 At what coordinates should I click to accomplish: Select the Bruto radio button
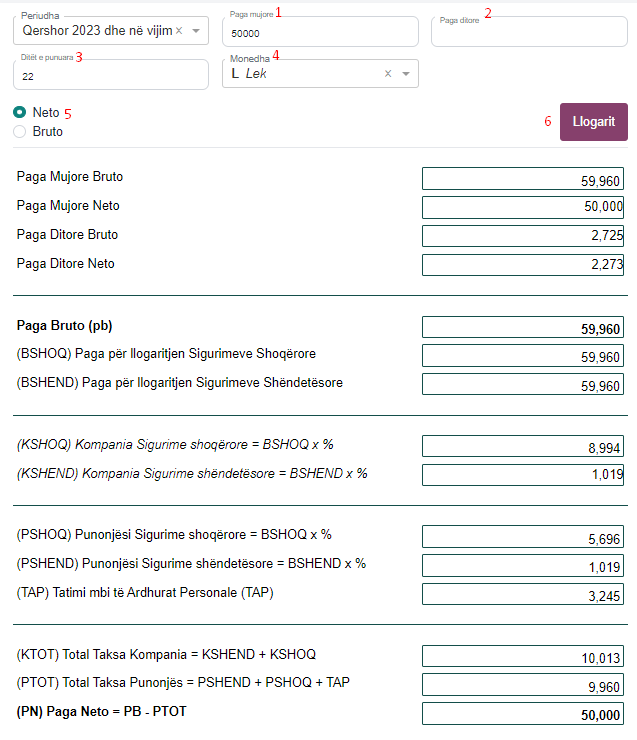(20, 131)
